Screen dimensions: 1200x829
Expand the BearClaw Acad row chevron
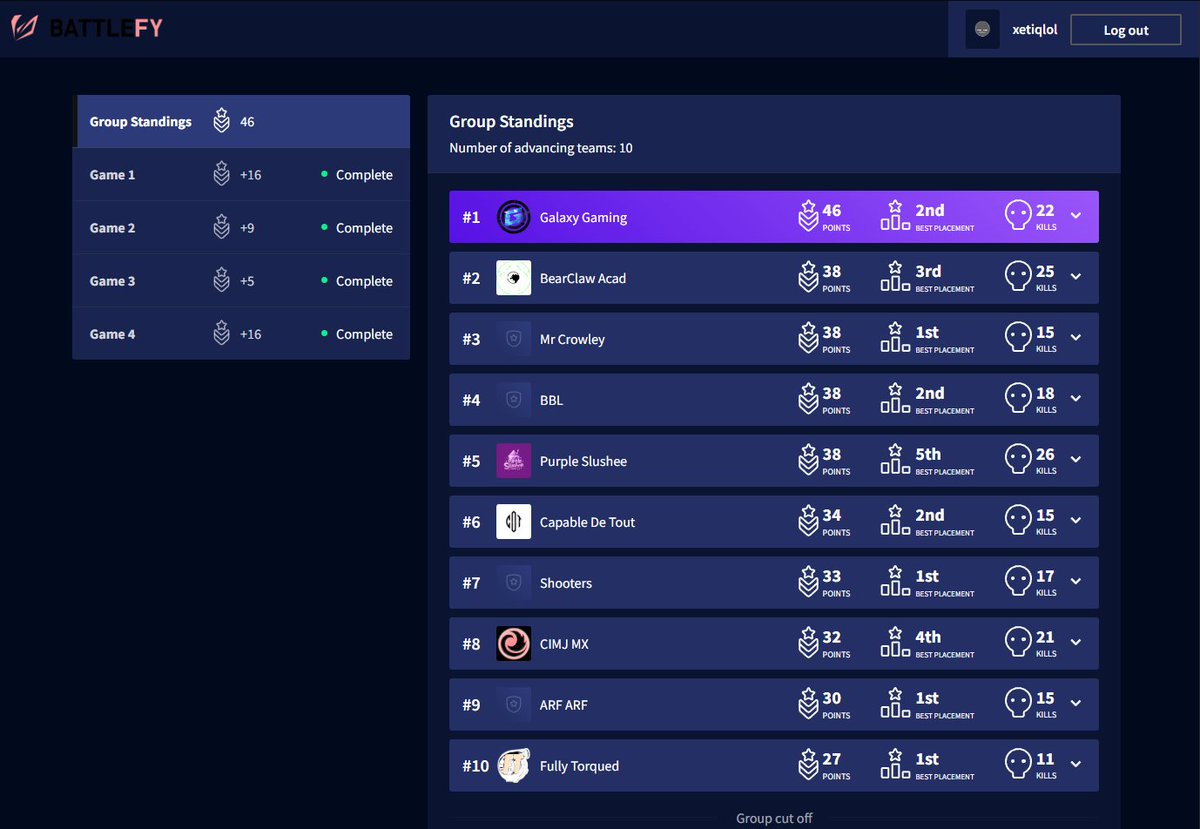point(1076,277)
